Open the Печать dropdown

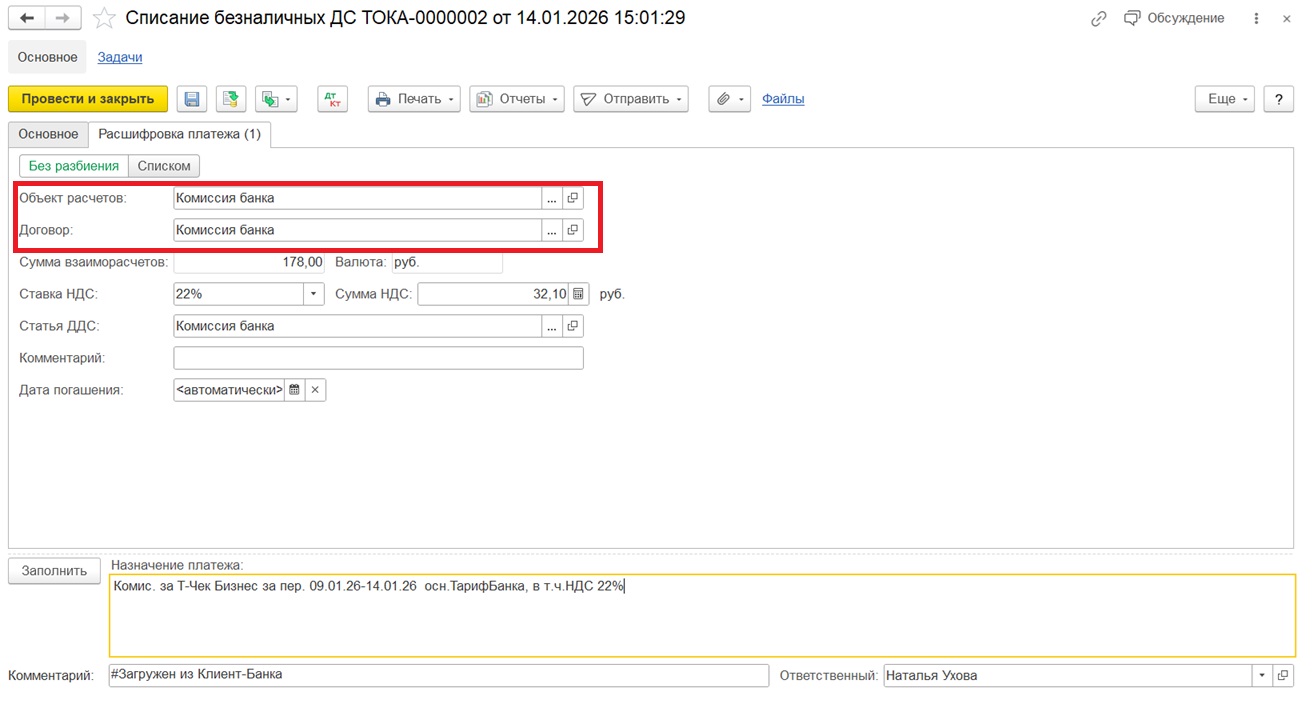pos(414,99)
